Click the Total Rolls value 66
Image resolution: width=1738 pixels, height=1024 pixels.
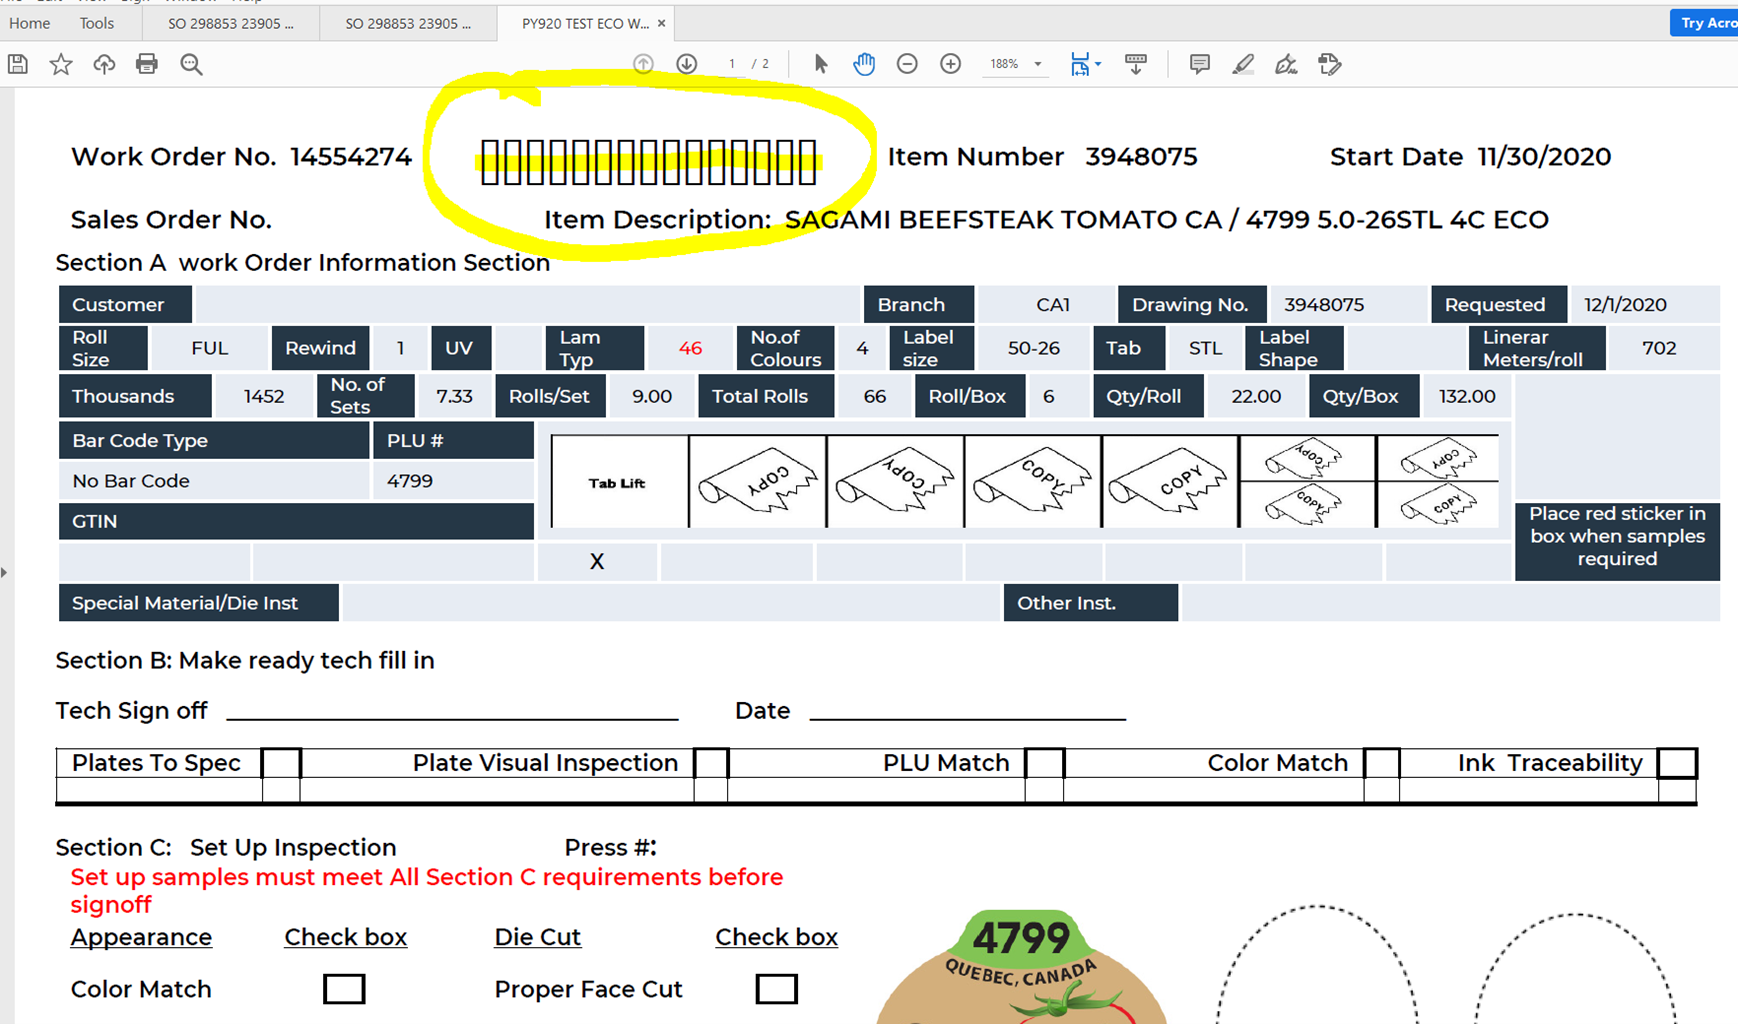click(875, 396)
